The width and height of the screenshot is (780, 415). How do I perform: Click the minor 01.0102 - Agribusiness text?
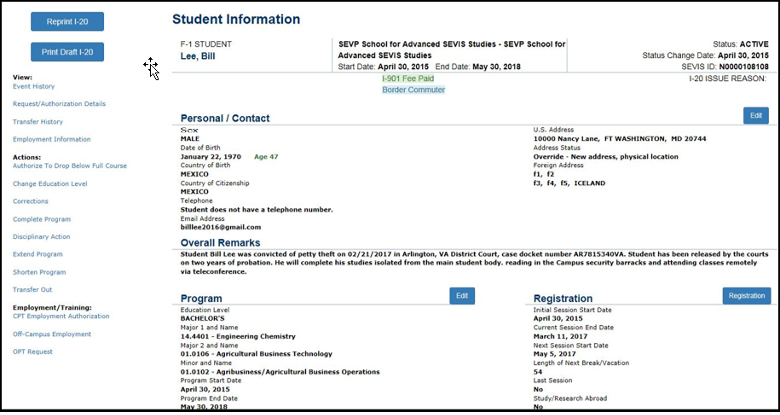280,372
